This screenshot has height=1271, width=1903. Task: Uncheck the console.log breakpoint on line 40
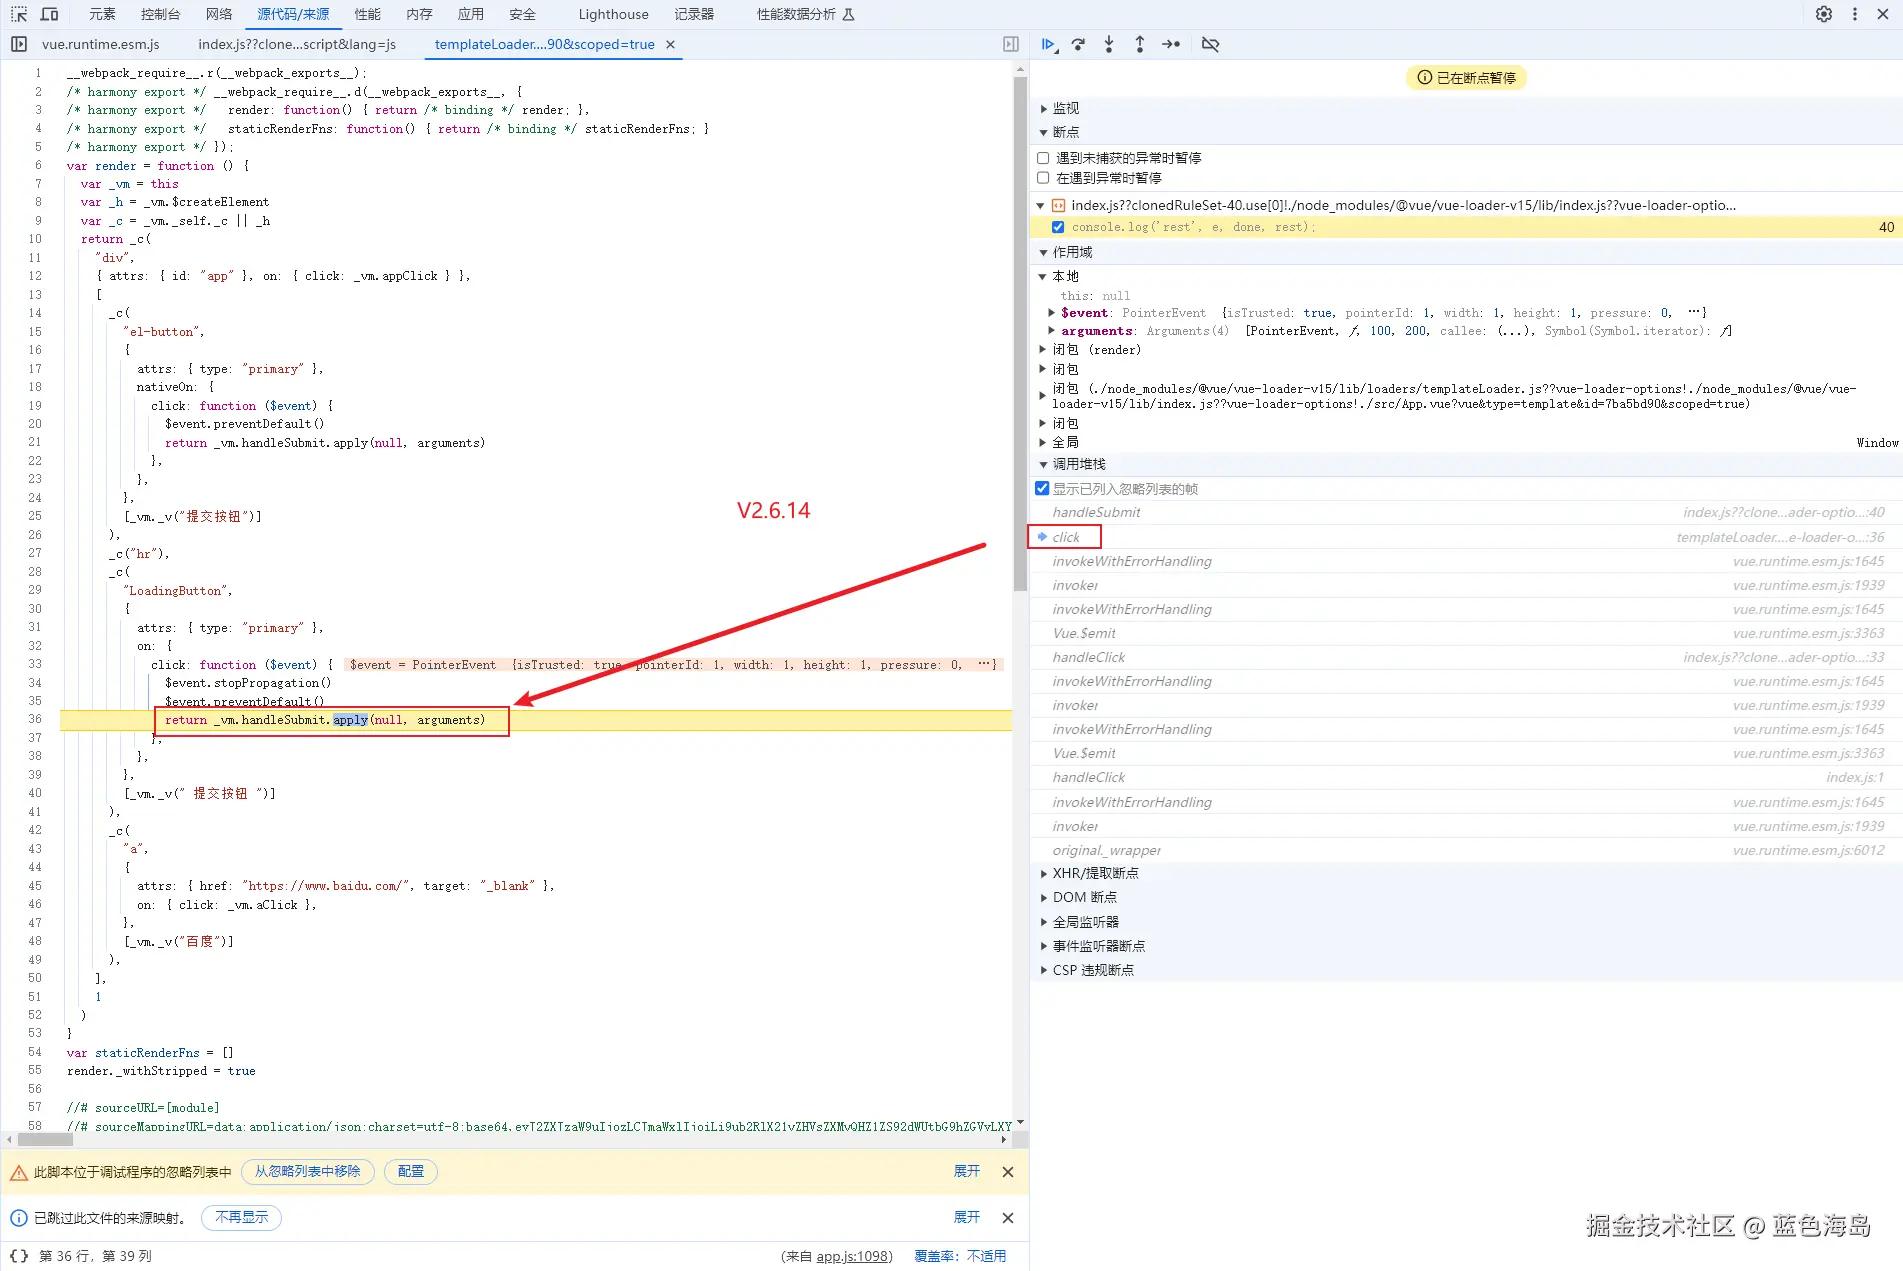(x=1058, y=227)
